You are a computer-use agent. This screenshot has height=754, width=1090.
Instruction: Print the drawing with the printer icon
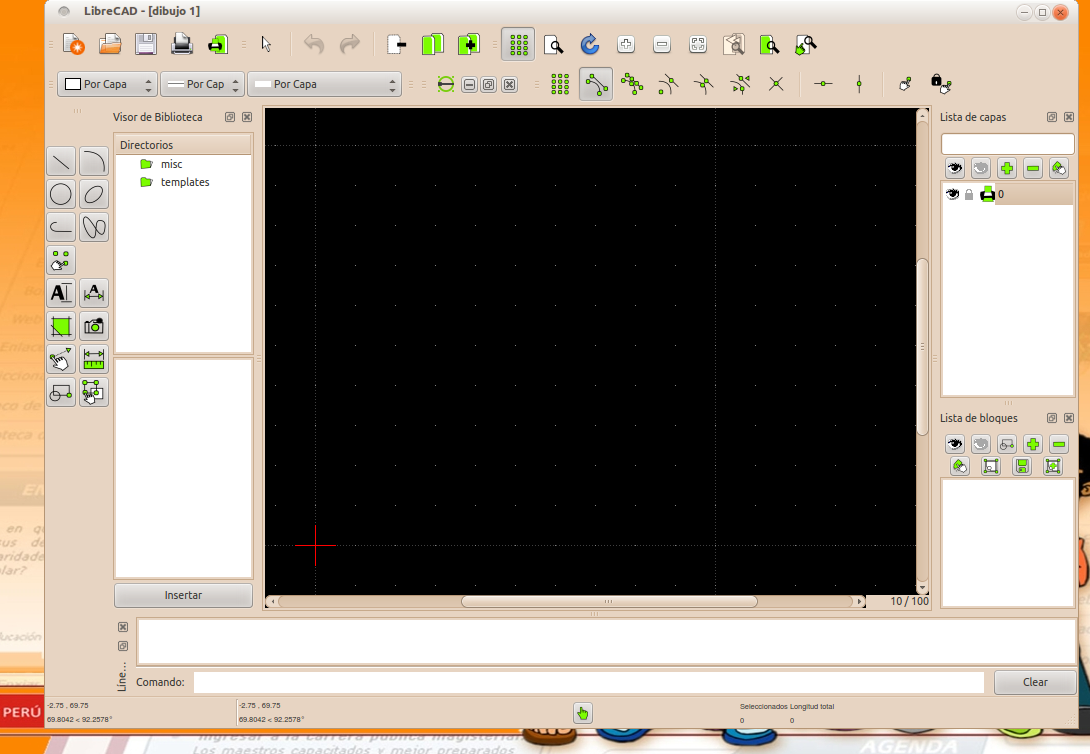click(x=182, y=44)
